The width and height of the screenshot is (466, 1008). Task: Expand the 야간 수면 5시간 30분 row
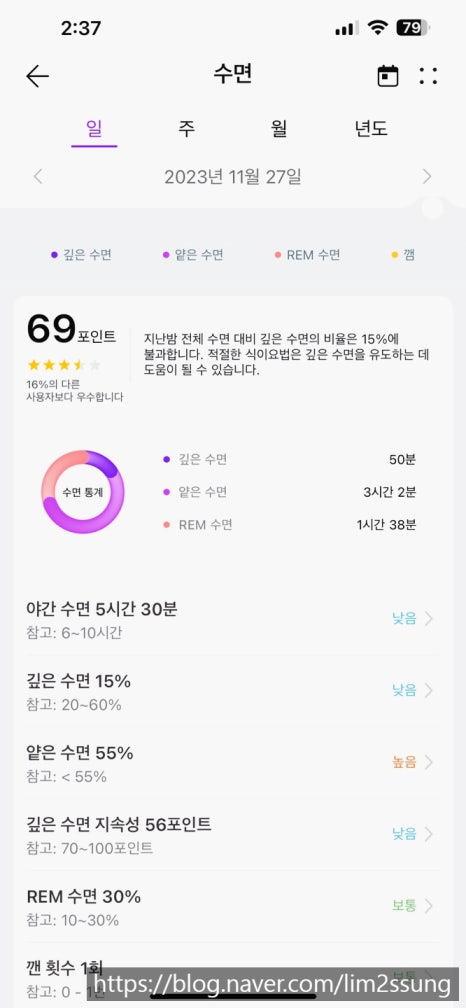231,620
